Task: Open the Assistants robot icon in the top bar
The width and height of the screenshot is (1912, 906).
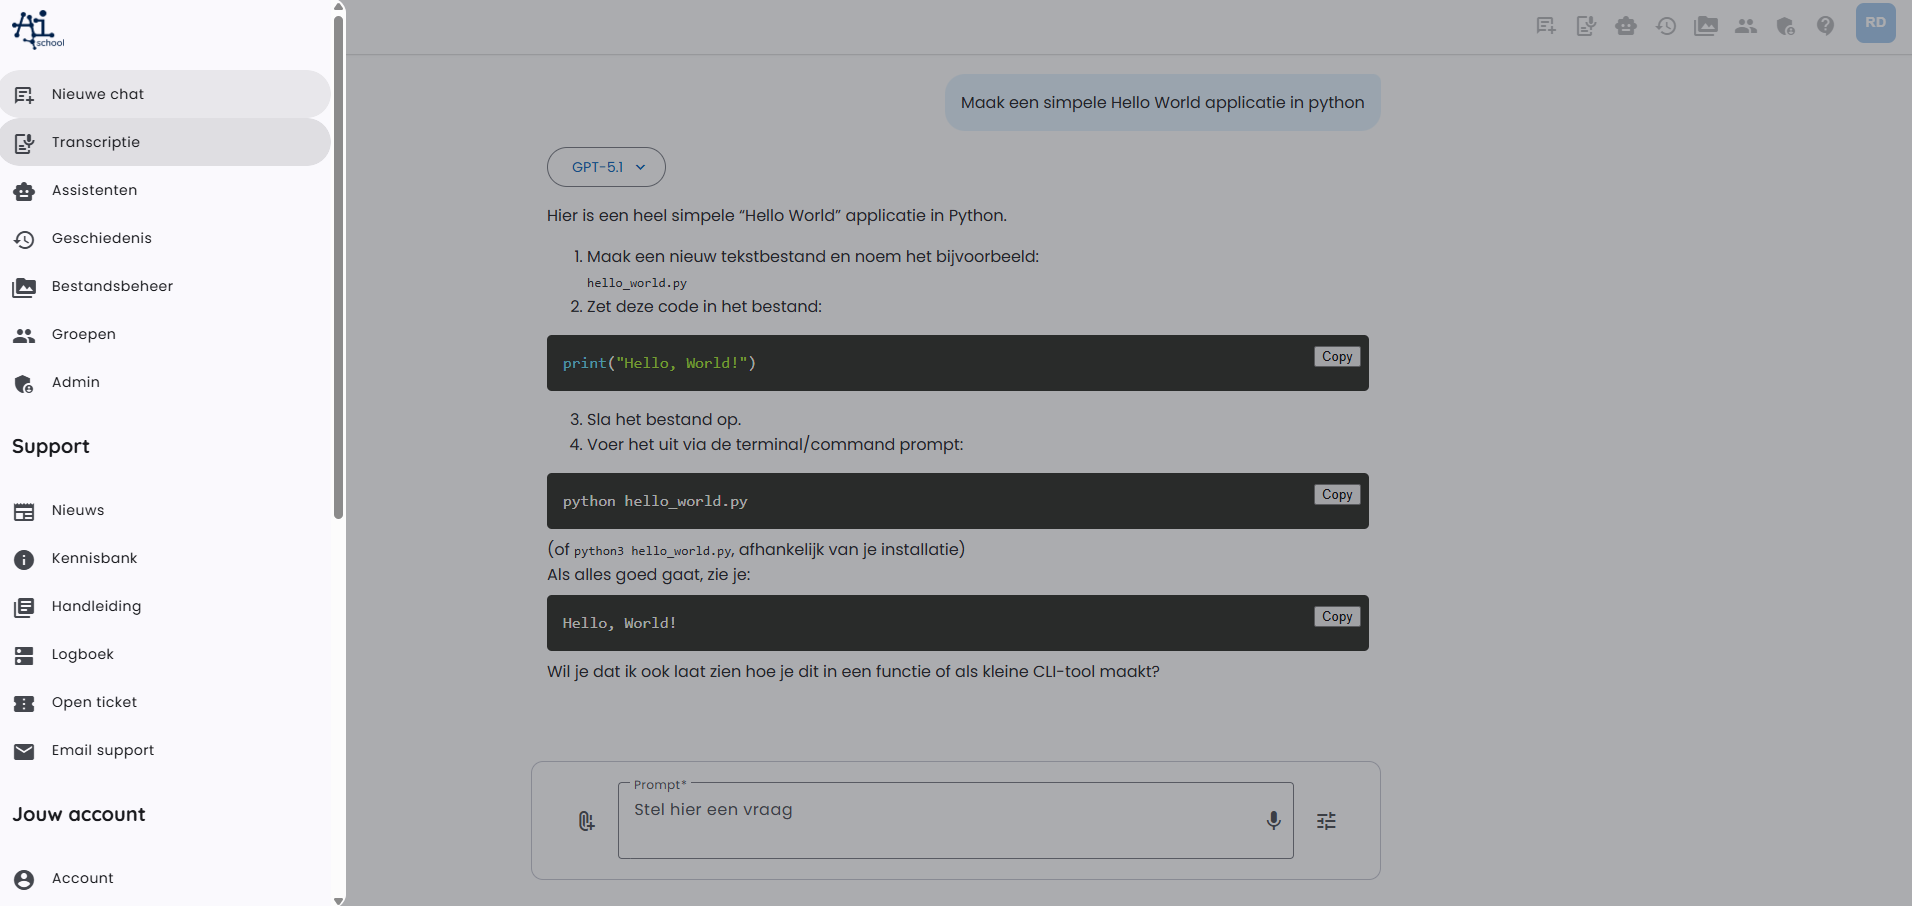Action: click(x=1626, y=26)
